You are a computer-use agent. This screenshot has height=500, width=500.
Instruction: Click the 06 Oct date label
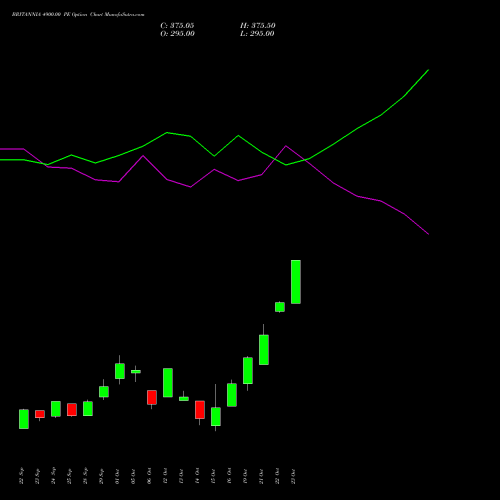[150, 476]
